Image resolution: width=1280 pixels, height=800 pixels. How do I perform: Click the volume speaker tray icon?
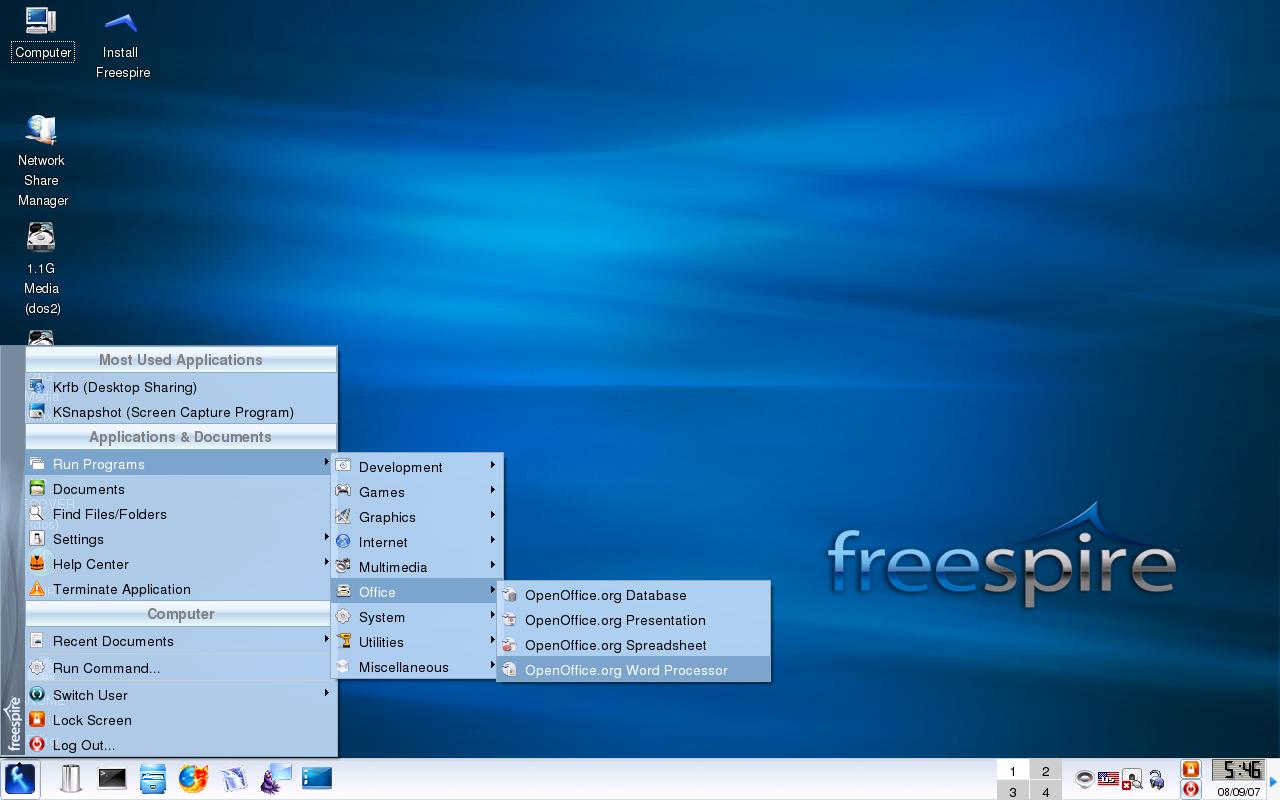pos(1084,779)
